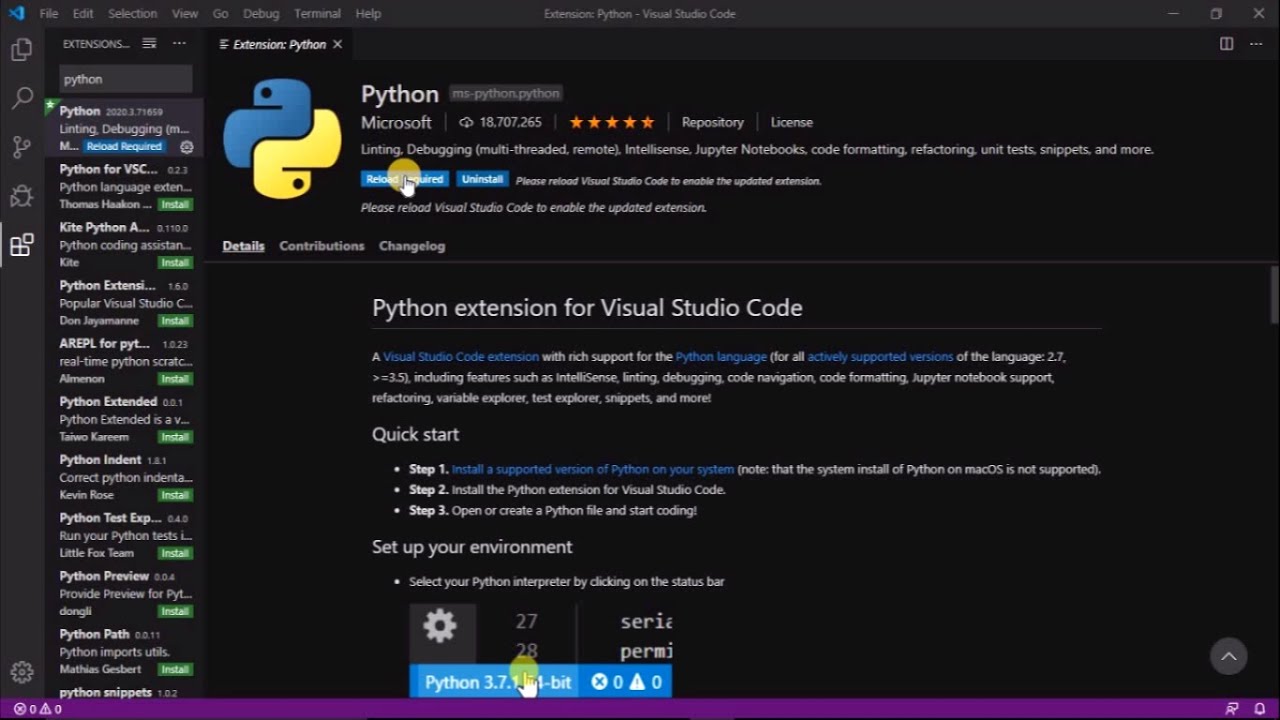The height and width of the screenshot is (720, 1280).
Task: Open the Help menu
Action: (x=368, y=14)
